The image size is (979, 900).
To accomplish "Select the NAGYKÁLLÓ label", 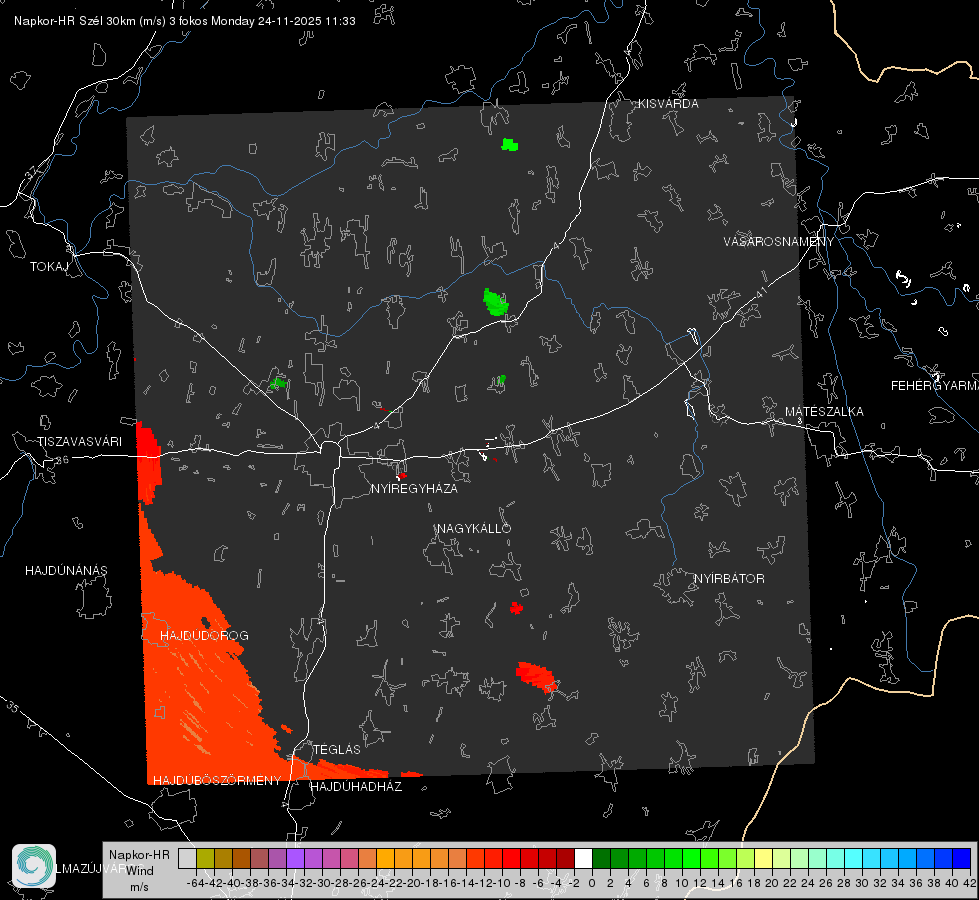I will coord(474,528).
